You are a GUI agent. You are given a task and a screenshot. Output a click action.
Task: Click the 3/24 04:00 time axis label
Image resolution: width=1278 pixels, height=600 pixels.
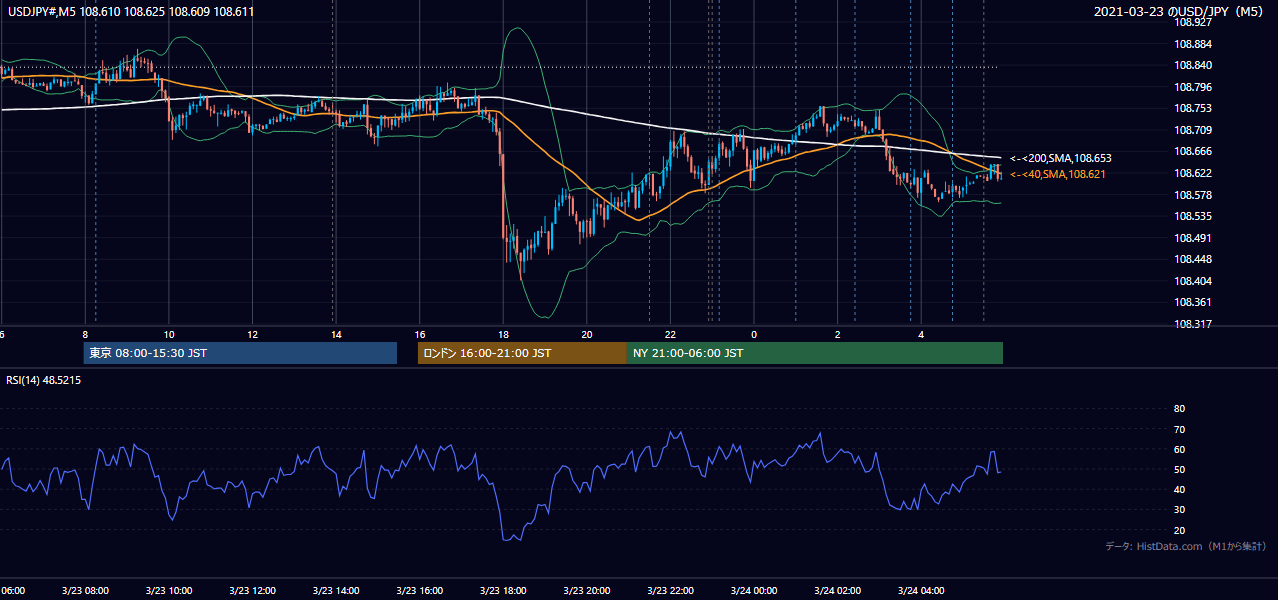coord(921,591)
